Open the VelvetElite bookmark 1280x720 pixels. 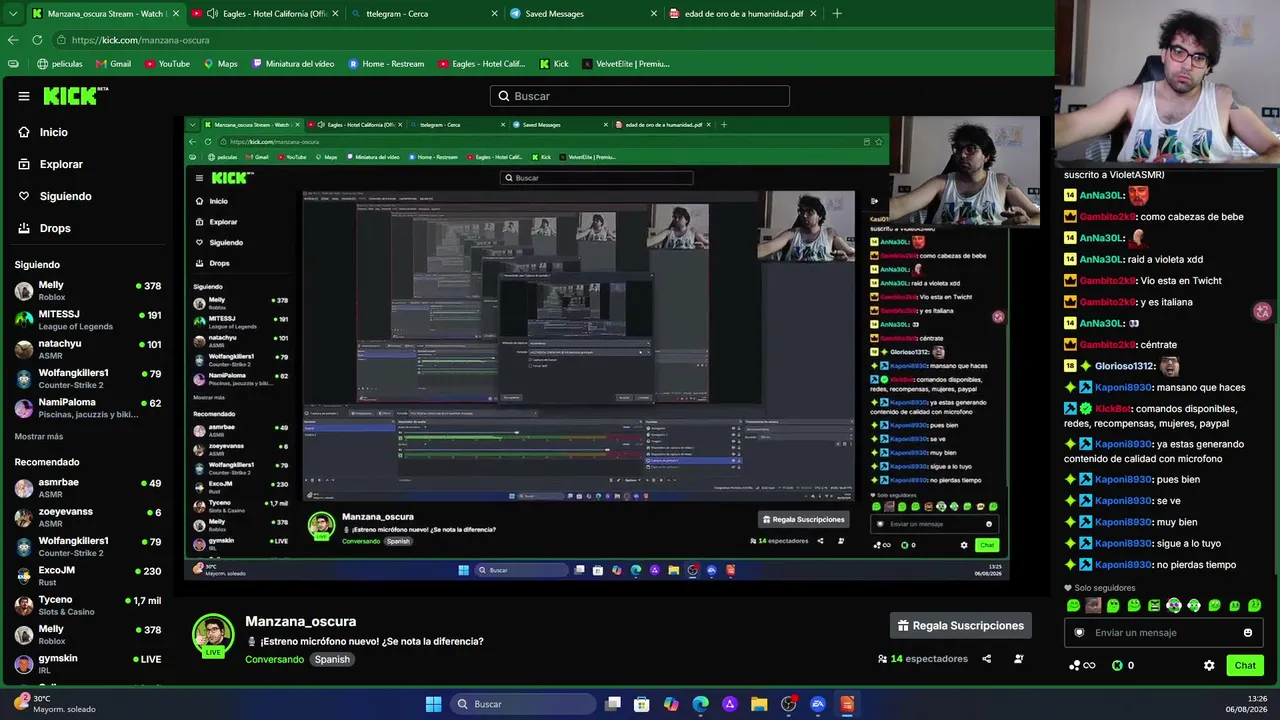[625, 64]
